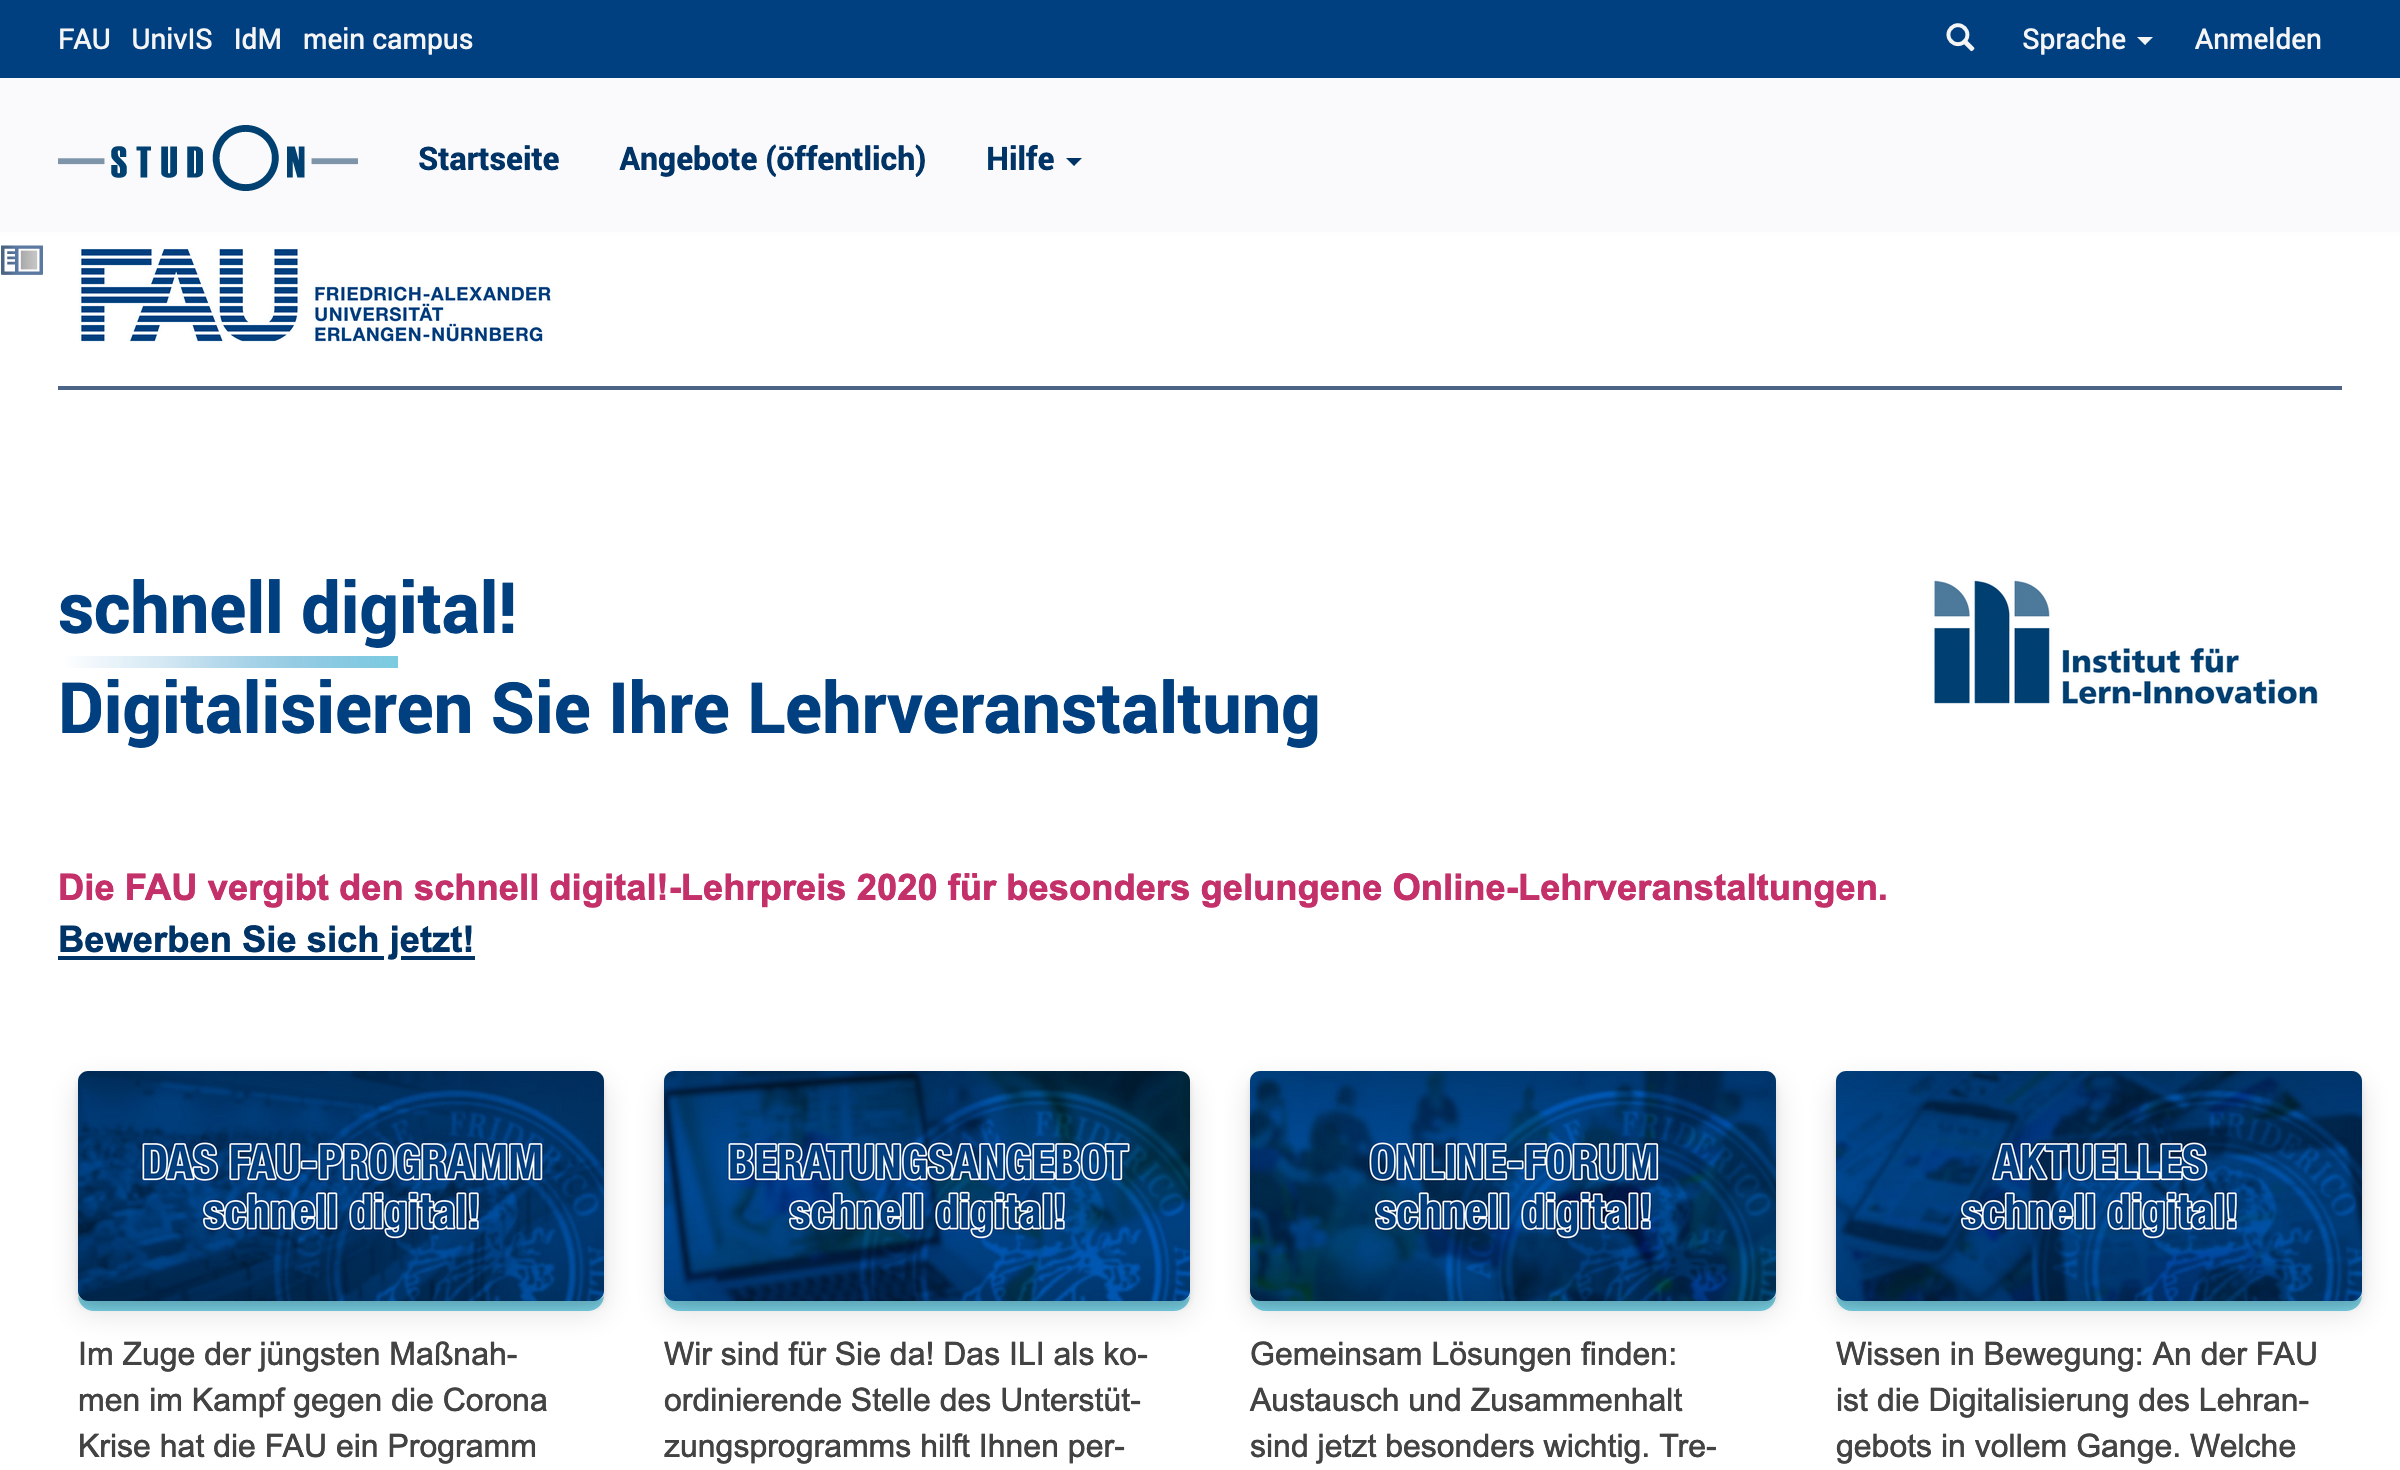Open Angebote (öffentlich) menu item

click(772, 159)
